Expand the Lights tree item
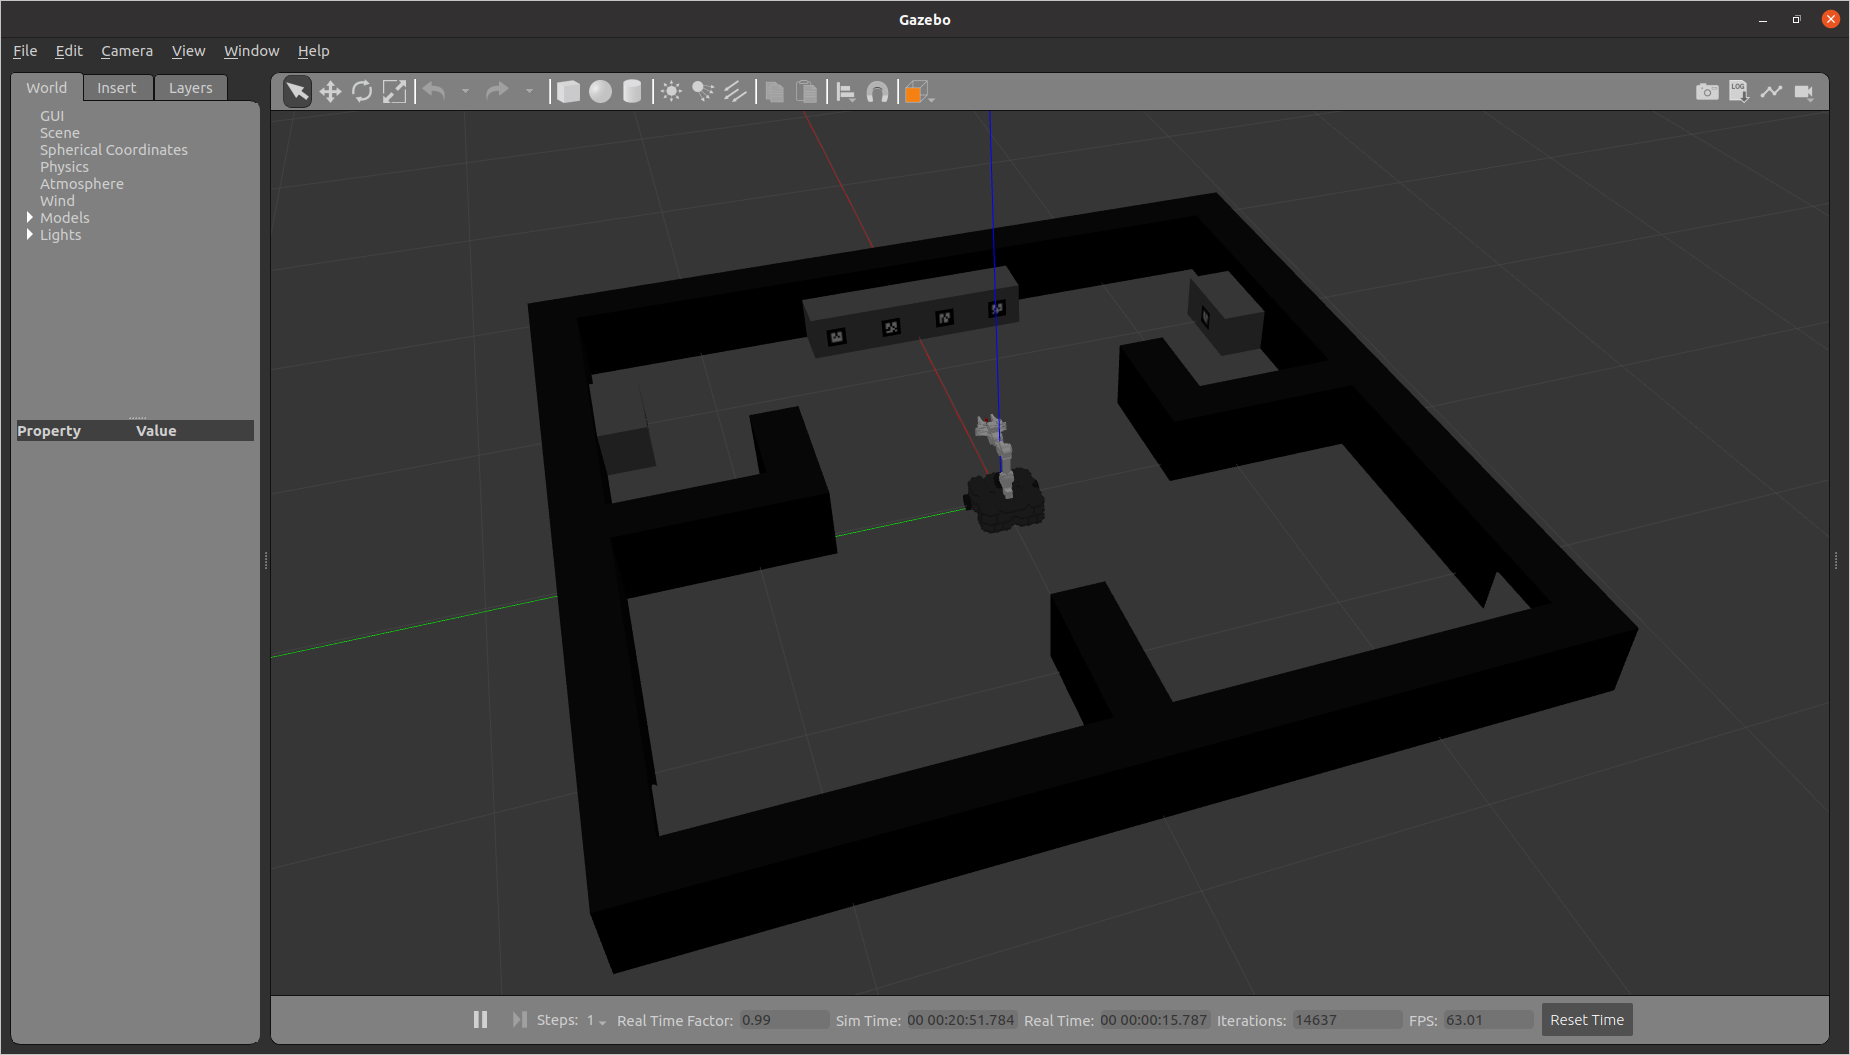The height and width of the screenshot is (1055, 1850). click(30, 234)
